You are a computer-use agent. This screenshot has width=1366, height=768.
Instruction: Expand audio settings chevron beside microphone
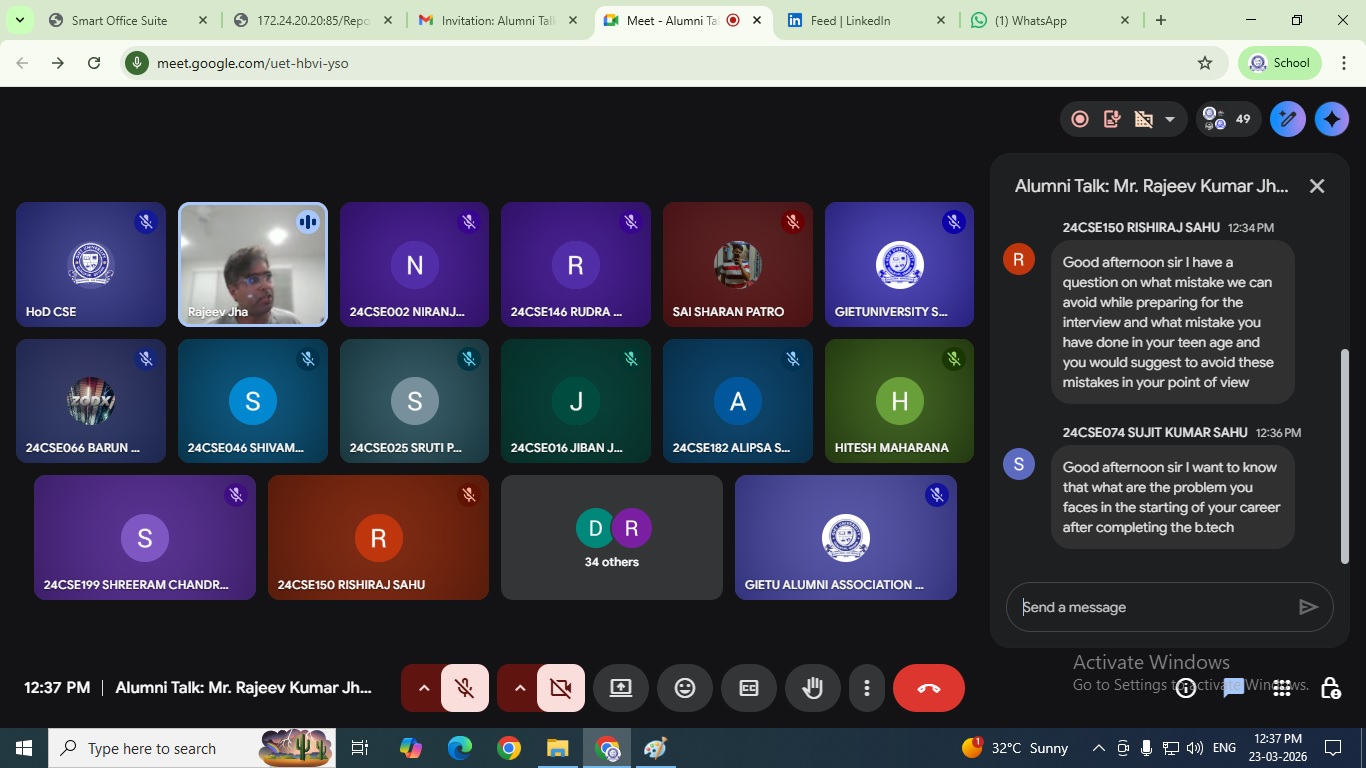click(423, 688)
